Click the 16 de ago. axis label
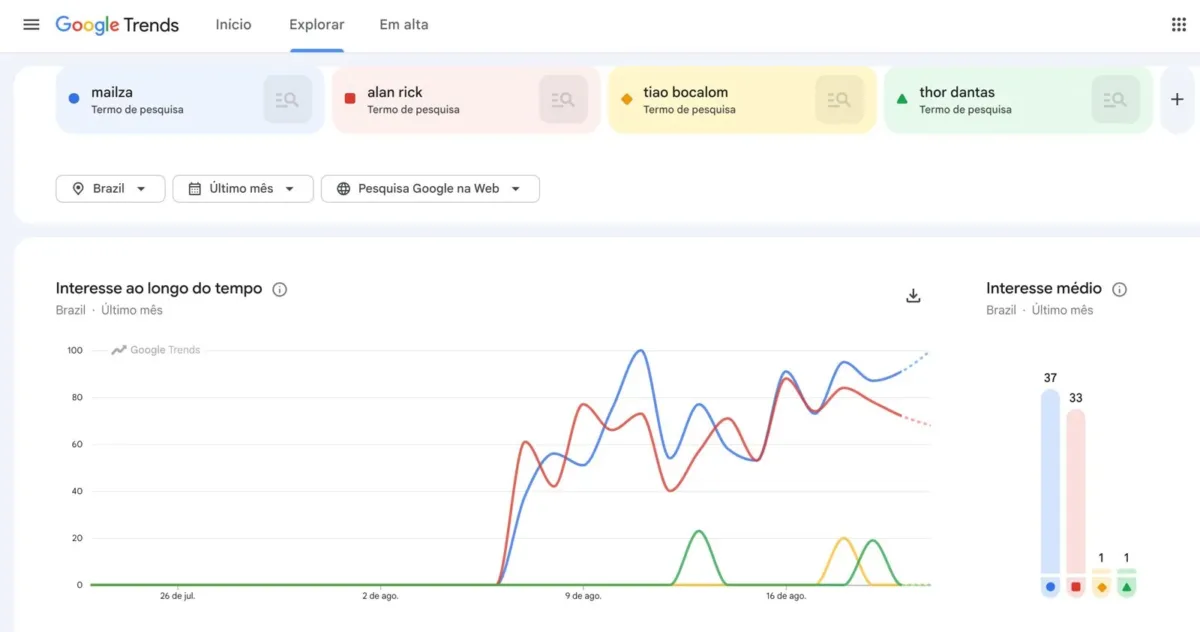The height and width of the screenshot is (632, 1200). 786,596
